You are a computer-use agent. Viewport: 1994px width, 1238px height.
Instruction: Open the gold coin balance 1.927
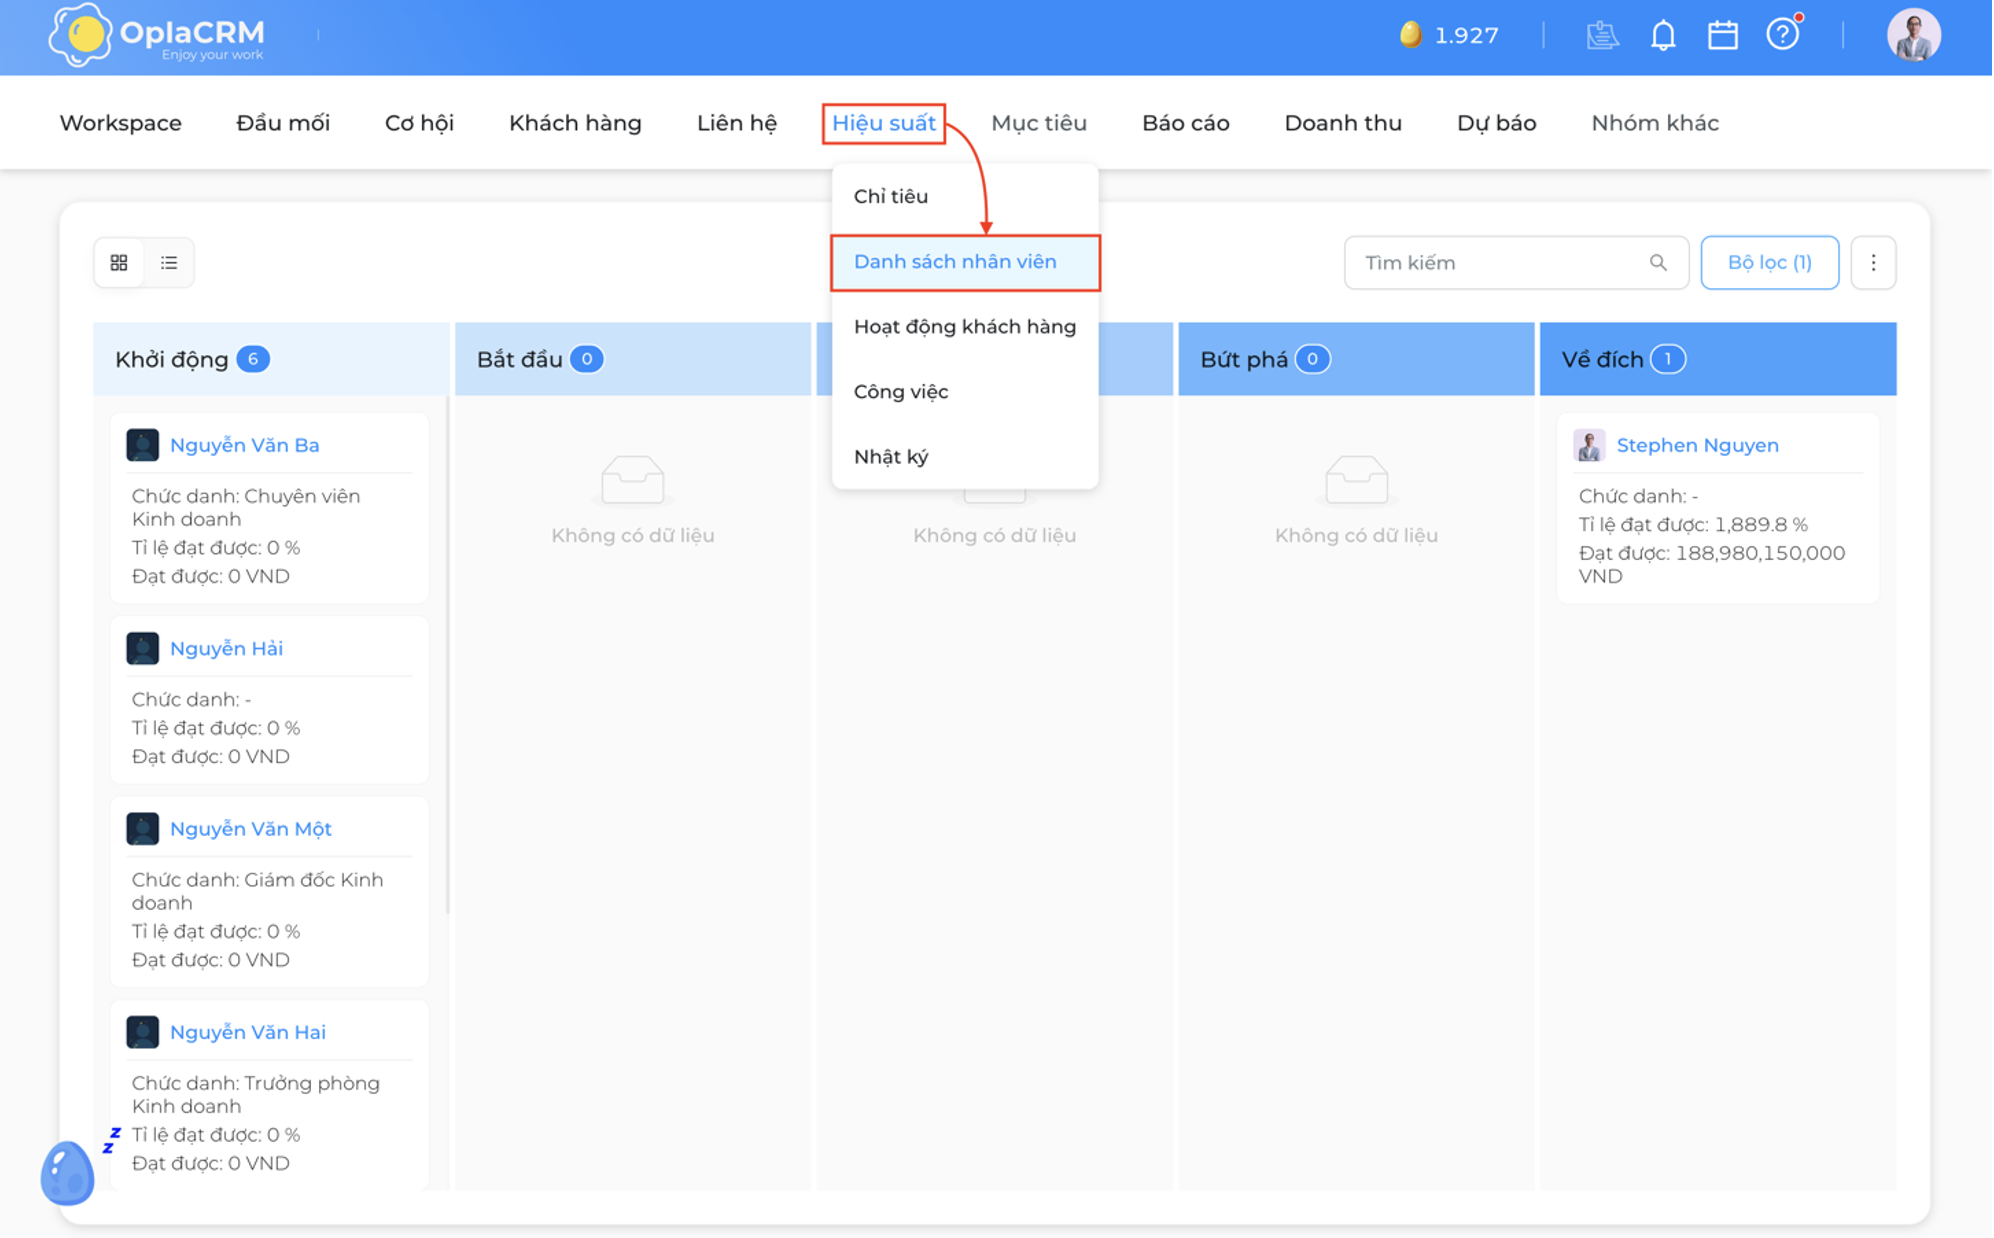[x=1449, y=35]
